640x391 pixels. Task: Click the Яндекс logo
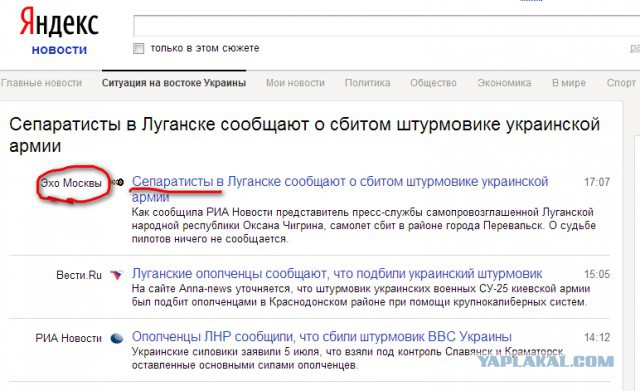pyautogui.click(x=59, y=23)
